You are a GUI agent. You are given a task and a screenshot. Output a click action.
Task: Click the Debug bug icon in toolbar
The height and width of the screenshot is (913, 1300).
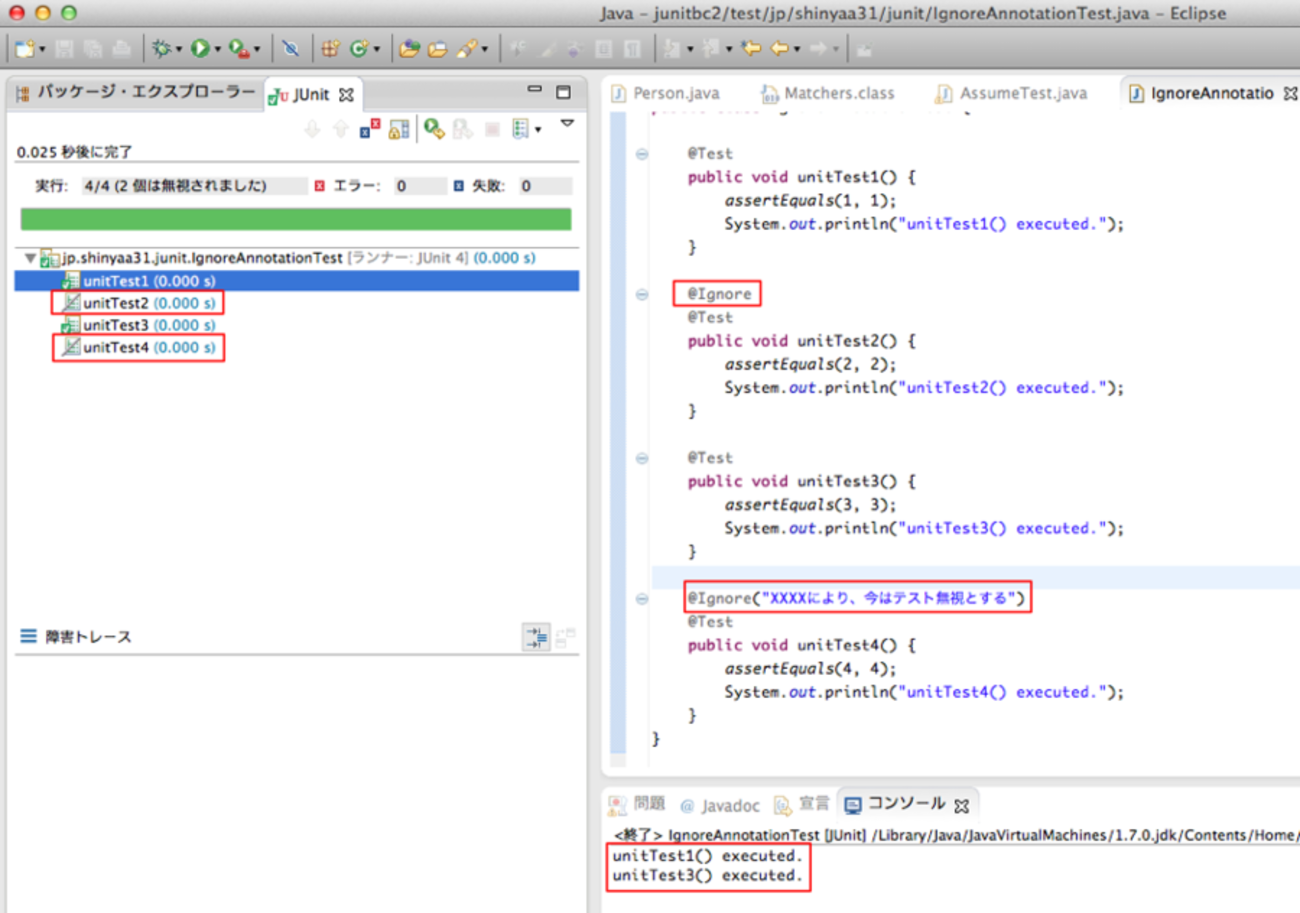tap(161, 48)
